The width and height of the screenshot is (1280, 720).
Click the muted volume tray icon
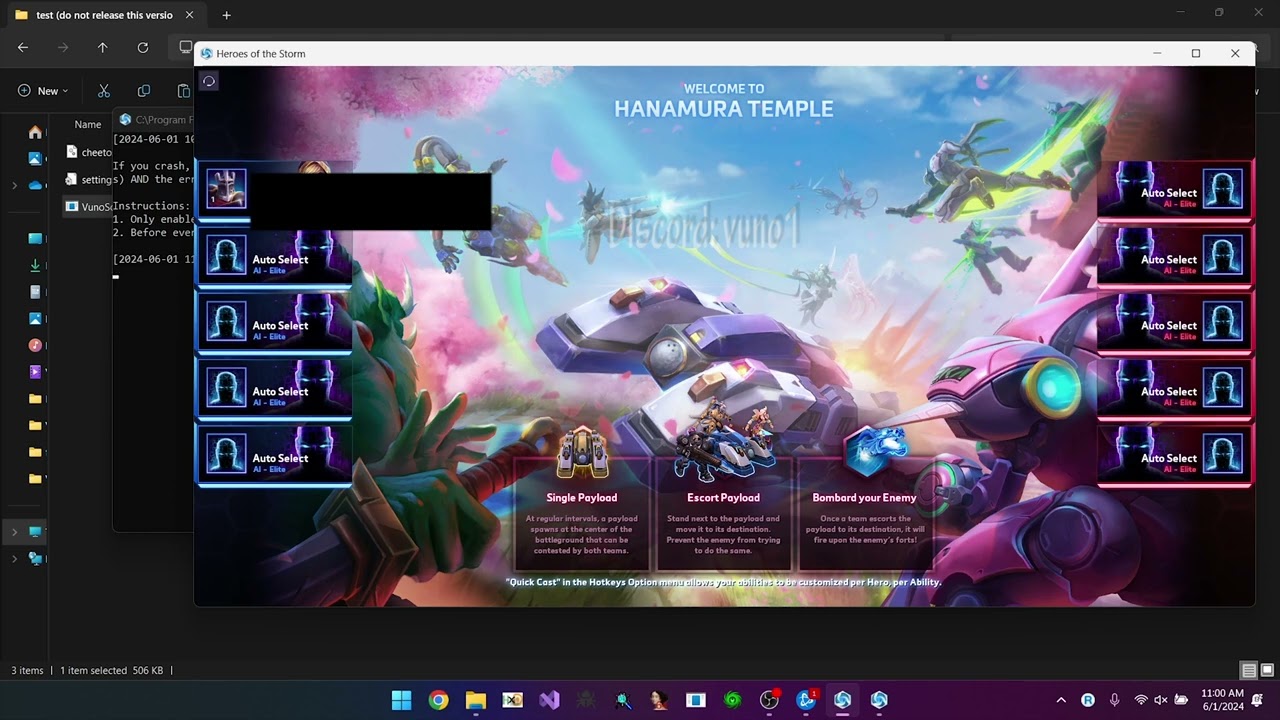point(1161,700)
